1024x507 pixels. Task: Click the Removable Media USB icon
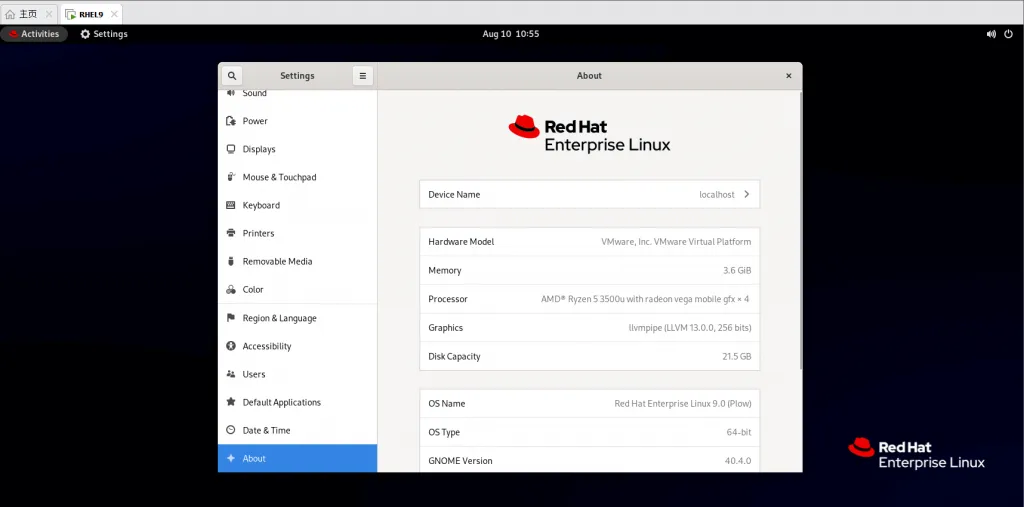(x=231, y=261)
